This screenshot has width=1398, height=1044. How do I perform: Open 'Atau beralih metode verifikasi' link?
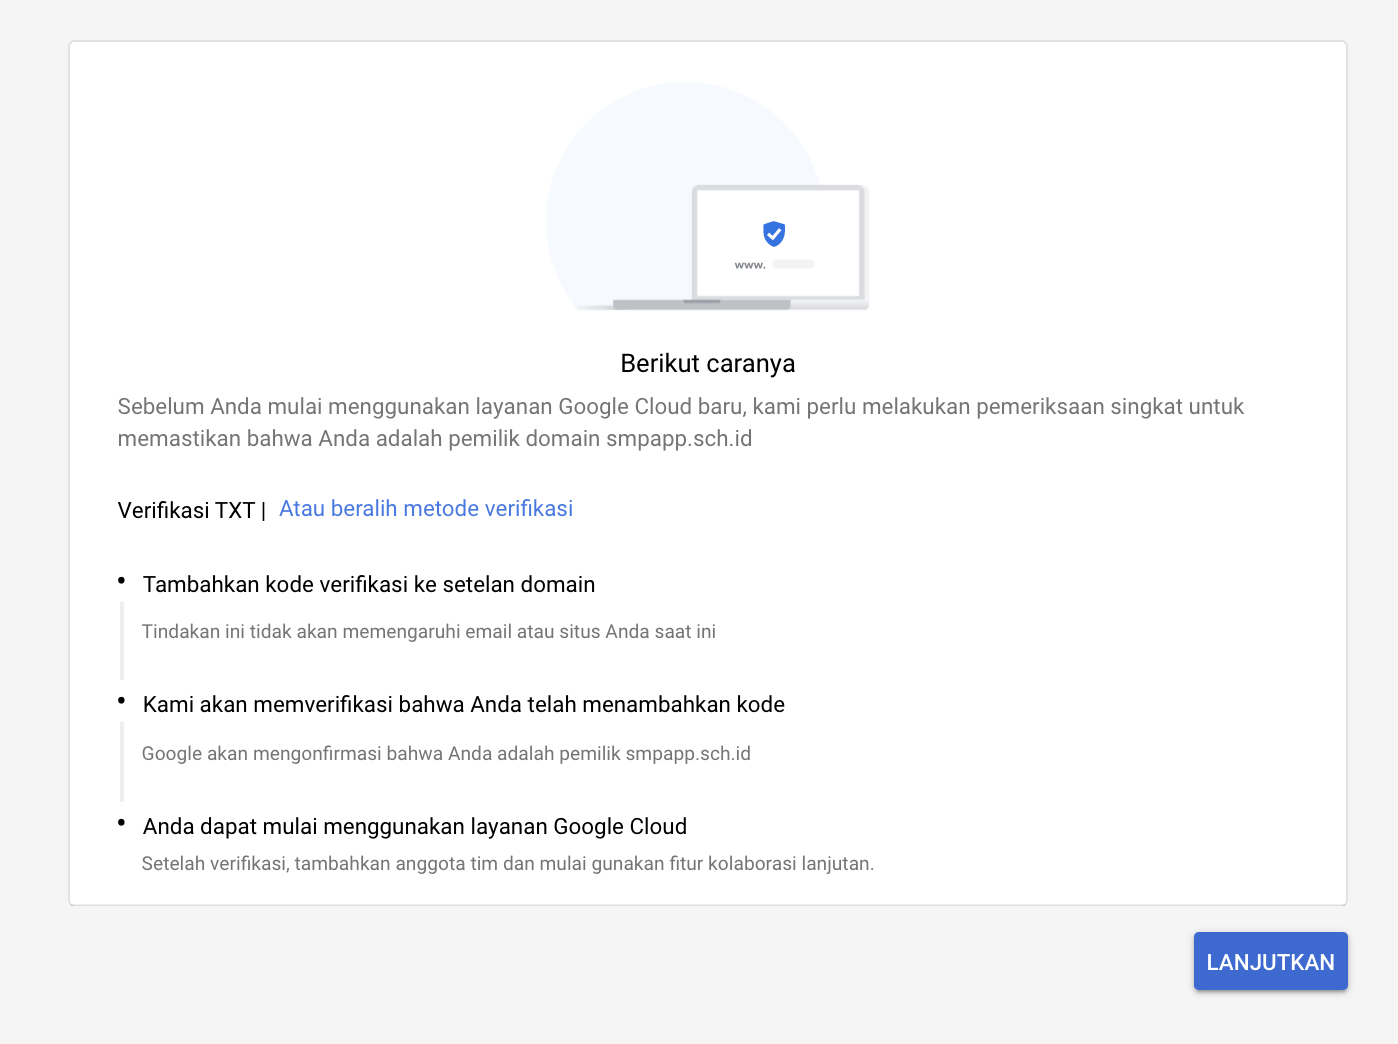point(426,508)
